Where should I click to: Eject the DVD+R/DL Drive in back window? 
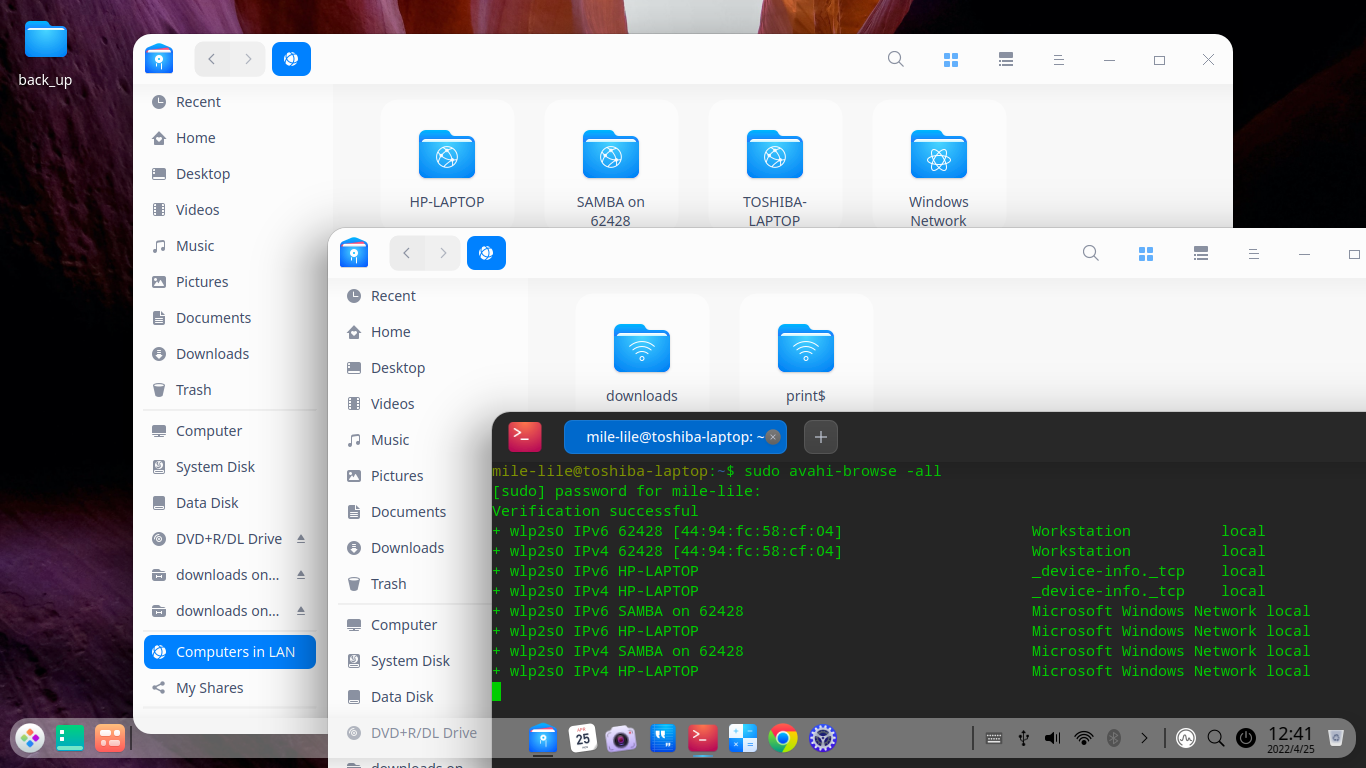(301, 539)
